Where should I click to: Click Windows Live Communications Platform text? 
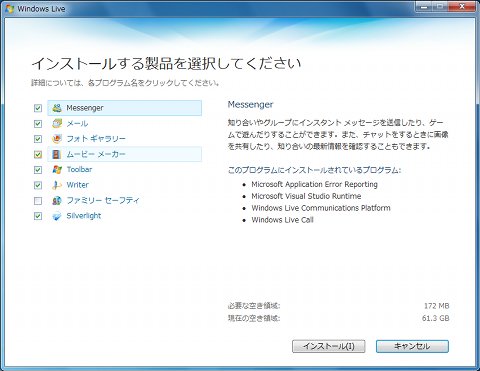pos(321,208)
